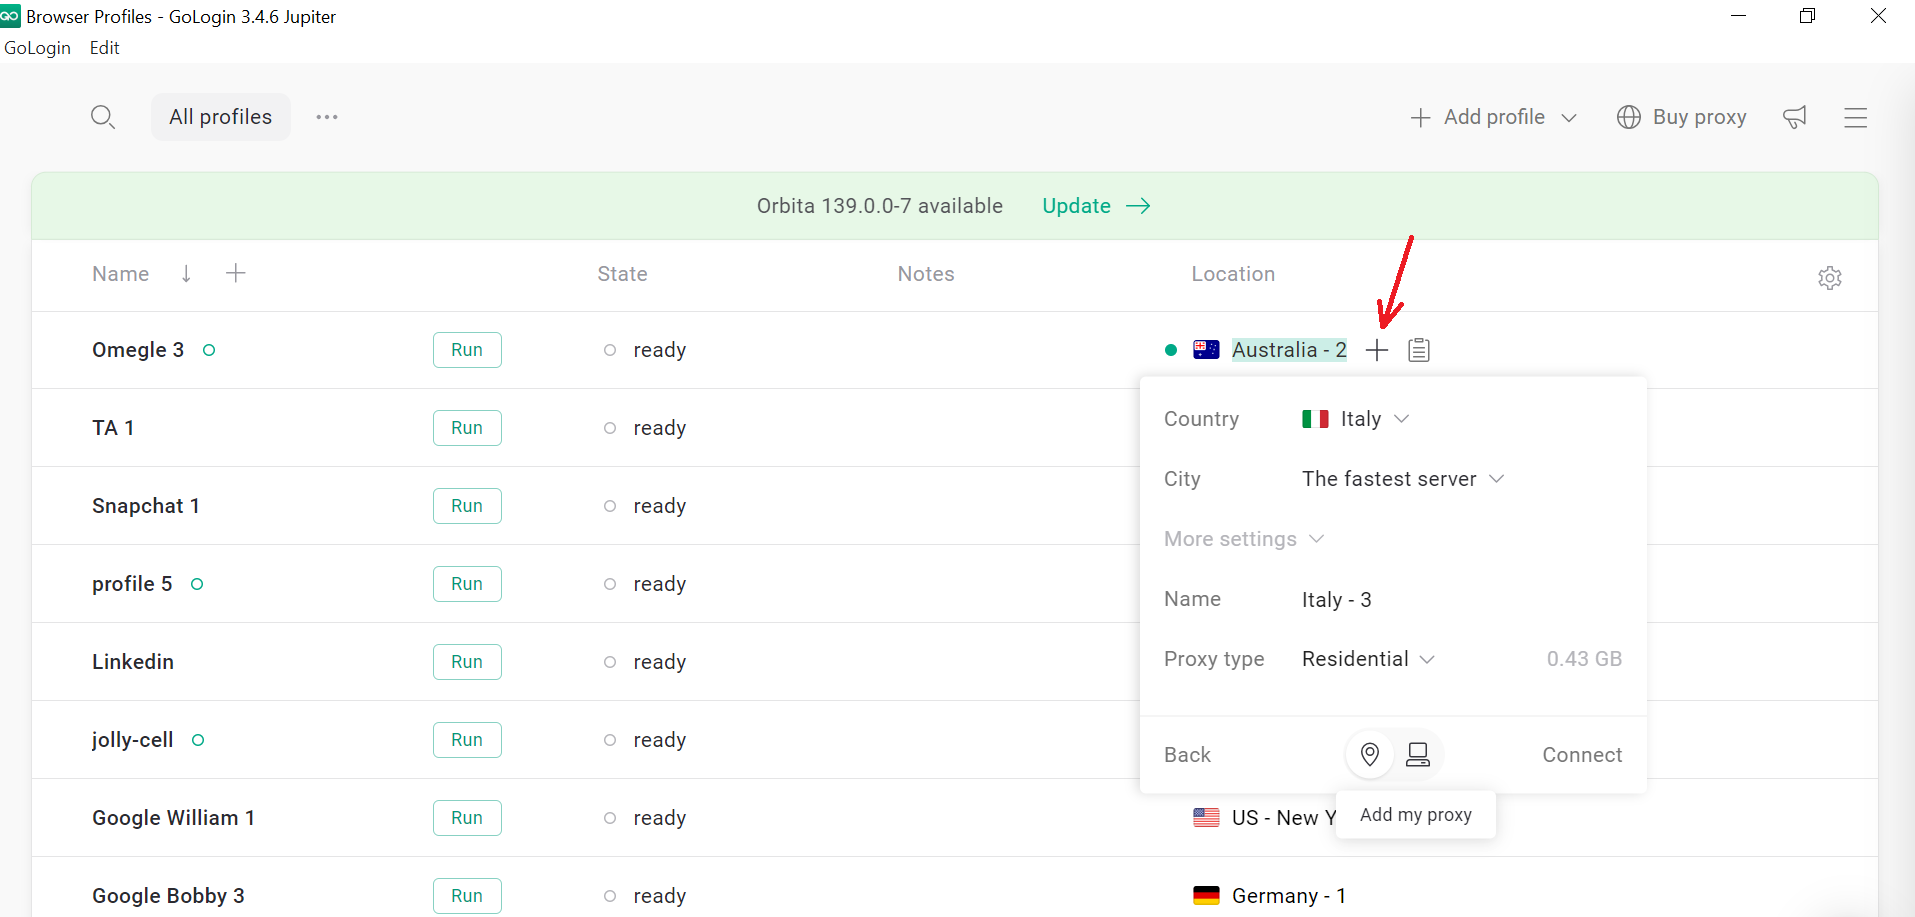
Task: Click the announcements megaphone icon
Action: coord(1795,117)
